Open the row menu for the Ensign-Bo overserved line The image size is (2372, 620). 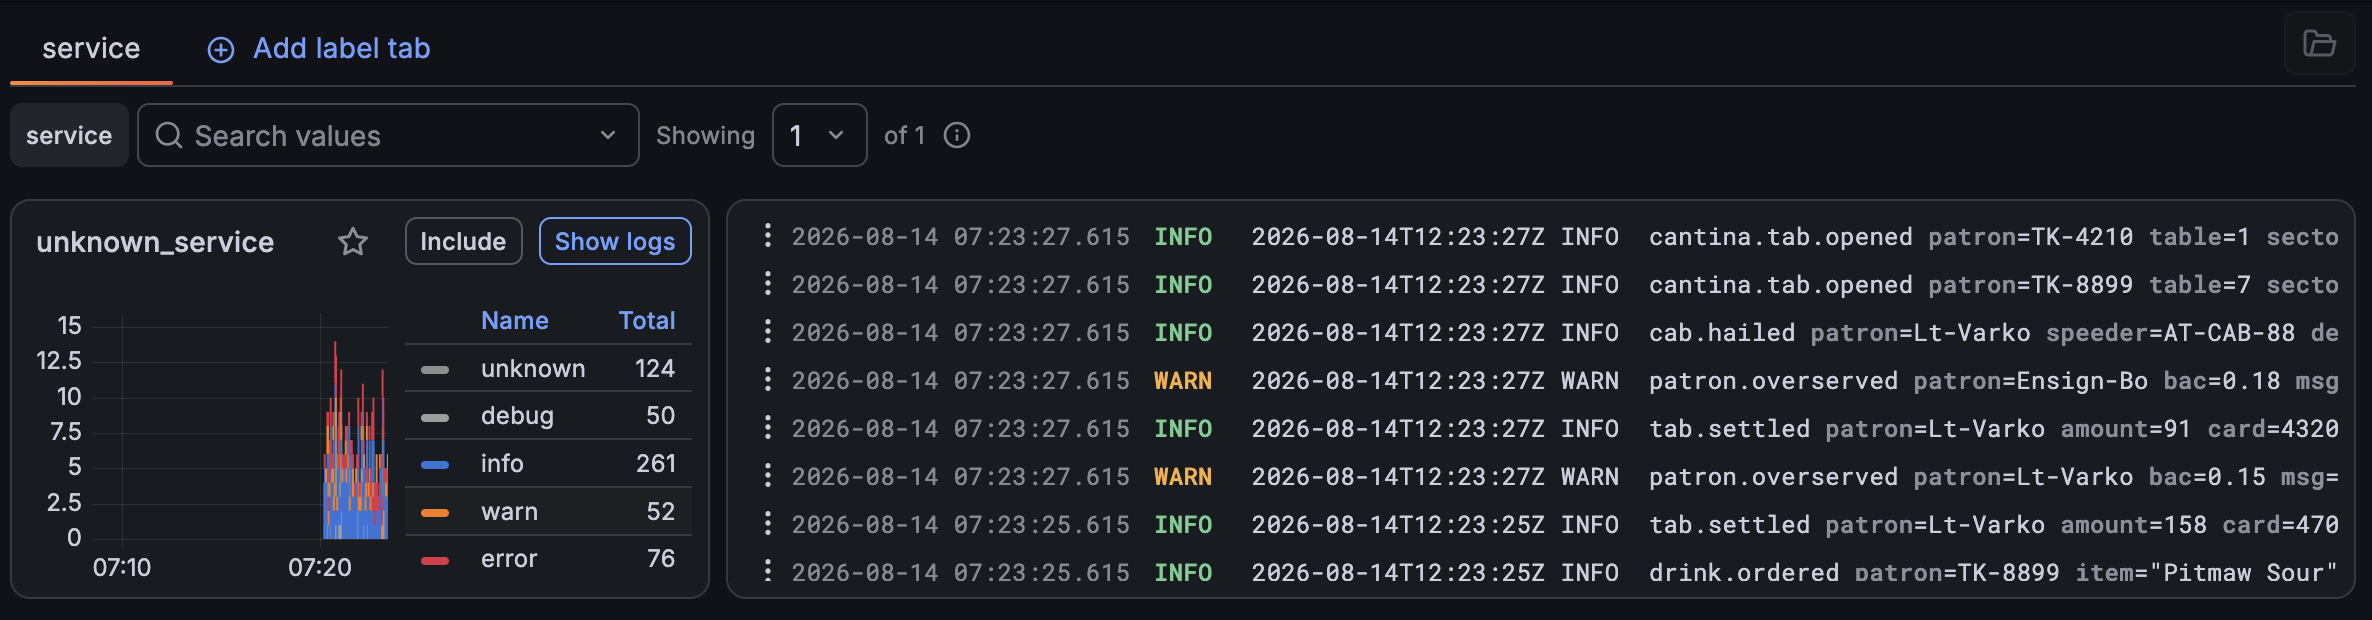(768, 380)
